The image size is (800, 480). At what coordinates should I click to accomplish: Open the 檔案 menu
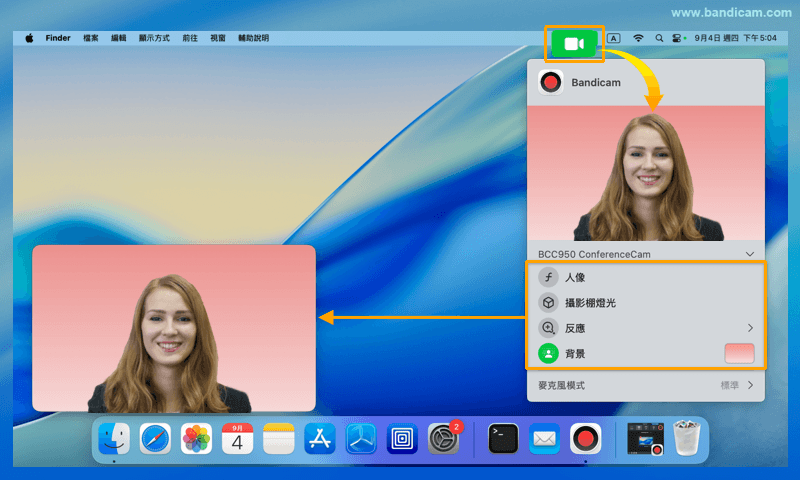tap(91, 38)
